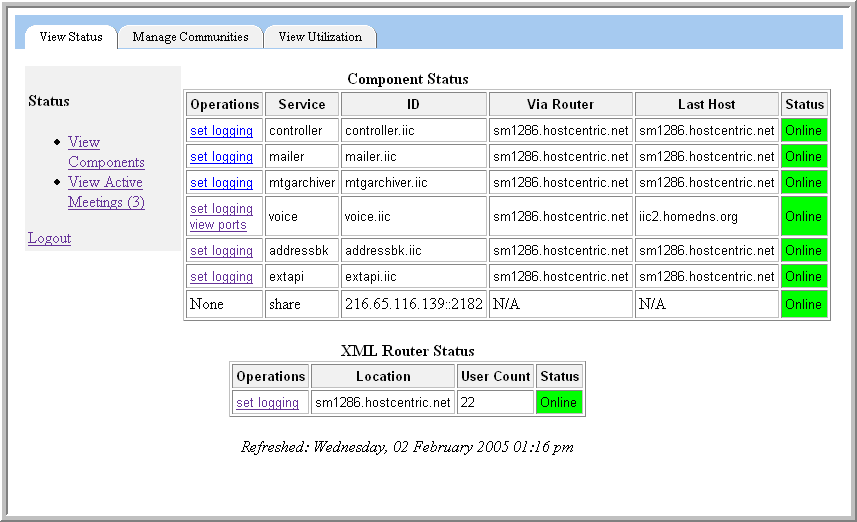Switch to the View Status tab
The width and height of the screenshot is (857, 522).
coord(71,37)
